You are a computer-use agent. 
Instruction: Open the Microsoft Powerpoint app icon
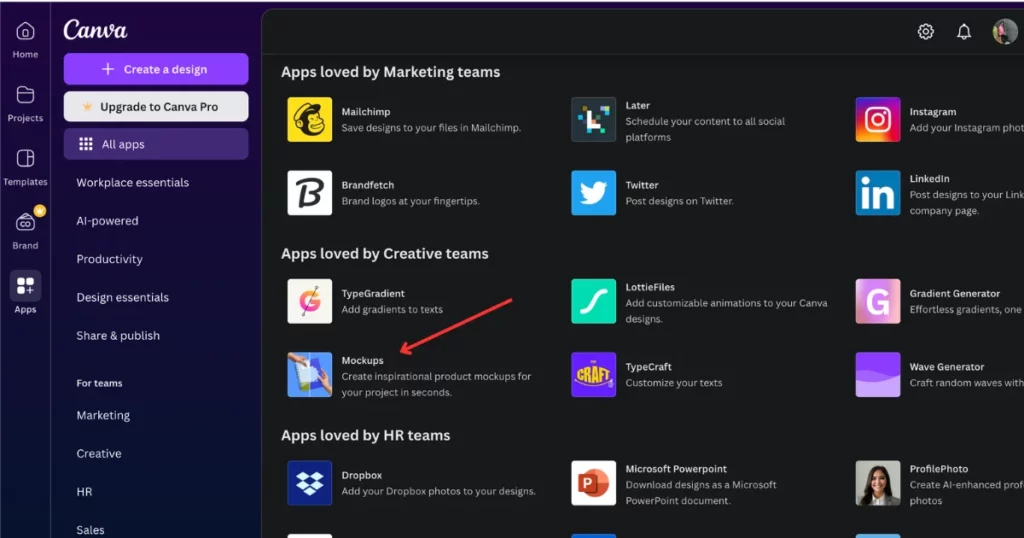(x=594, y=483)
